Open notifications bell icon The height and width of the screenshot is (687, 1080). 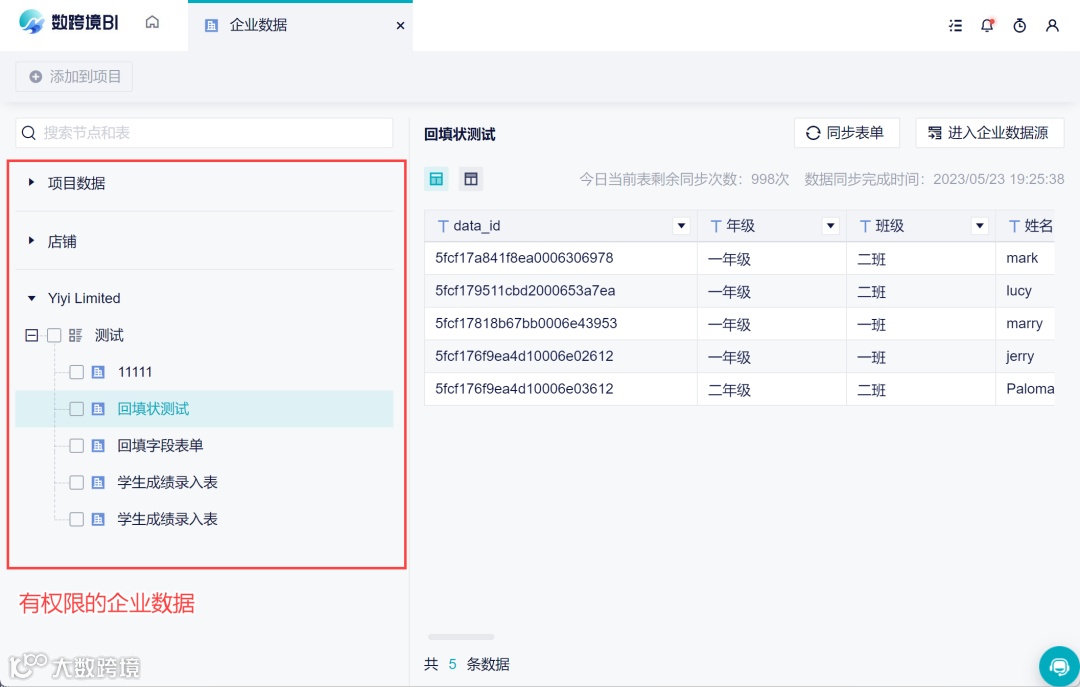(987, 25)
